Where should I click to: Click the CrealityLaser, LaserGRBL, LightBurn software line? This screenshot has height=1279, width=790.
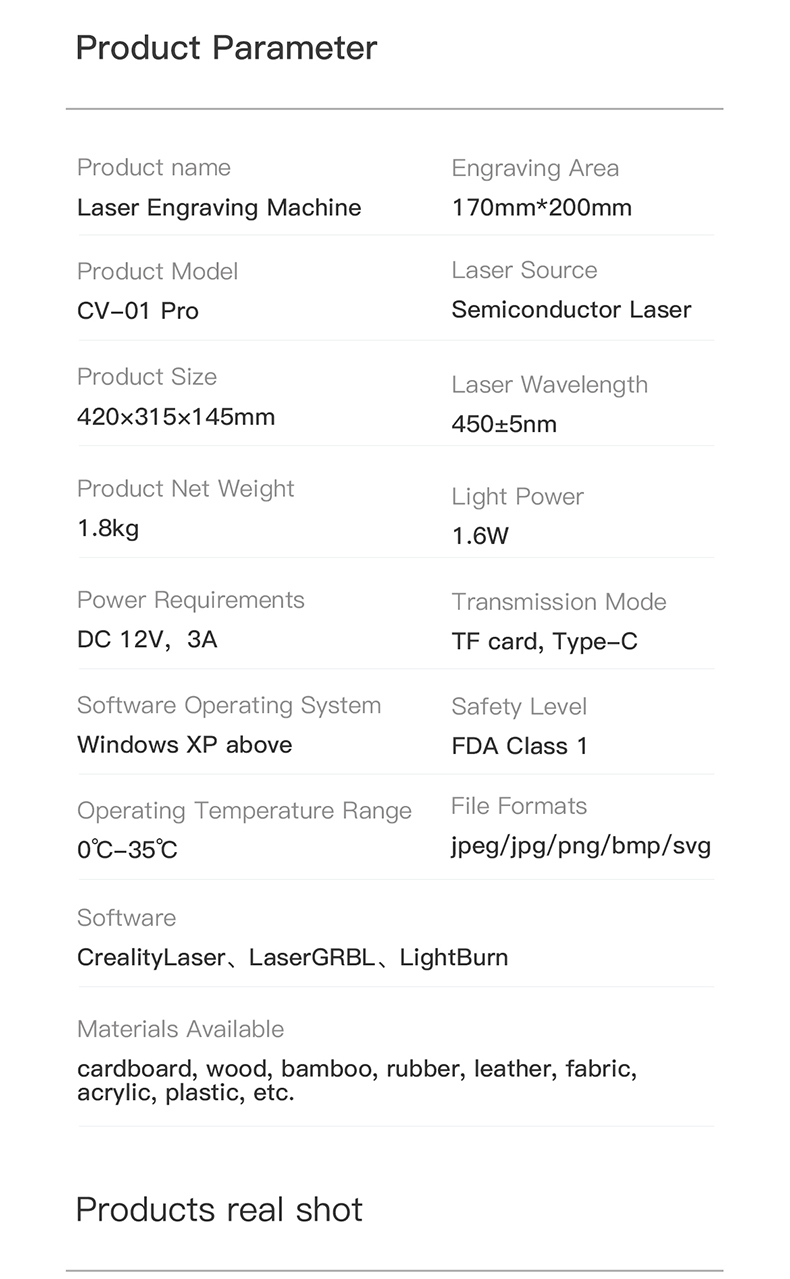292,958
